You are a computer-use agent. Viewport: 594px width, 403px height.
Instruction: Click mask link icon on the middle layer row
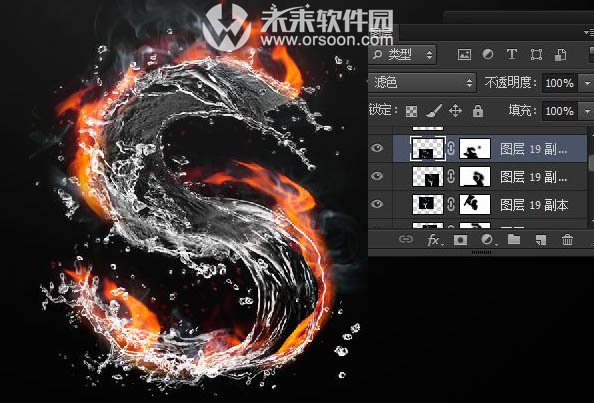click(x=451, y=177)
